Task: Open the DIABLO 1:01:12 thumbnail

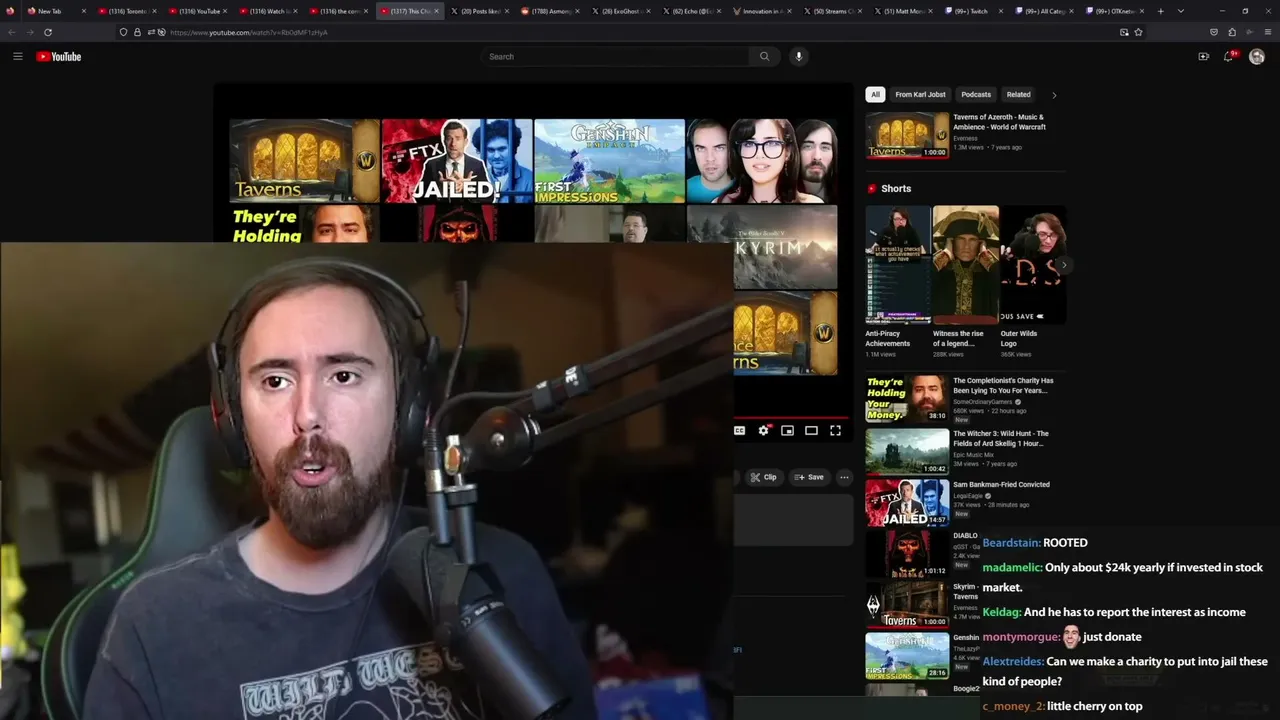Action: [907, 553]
